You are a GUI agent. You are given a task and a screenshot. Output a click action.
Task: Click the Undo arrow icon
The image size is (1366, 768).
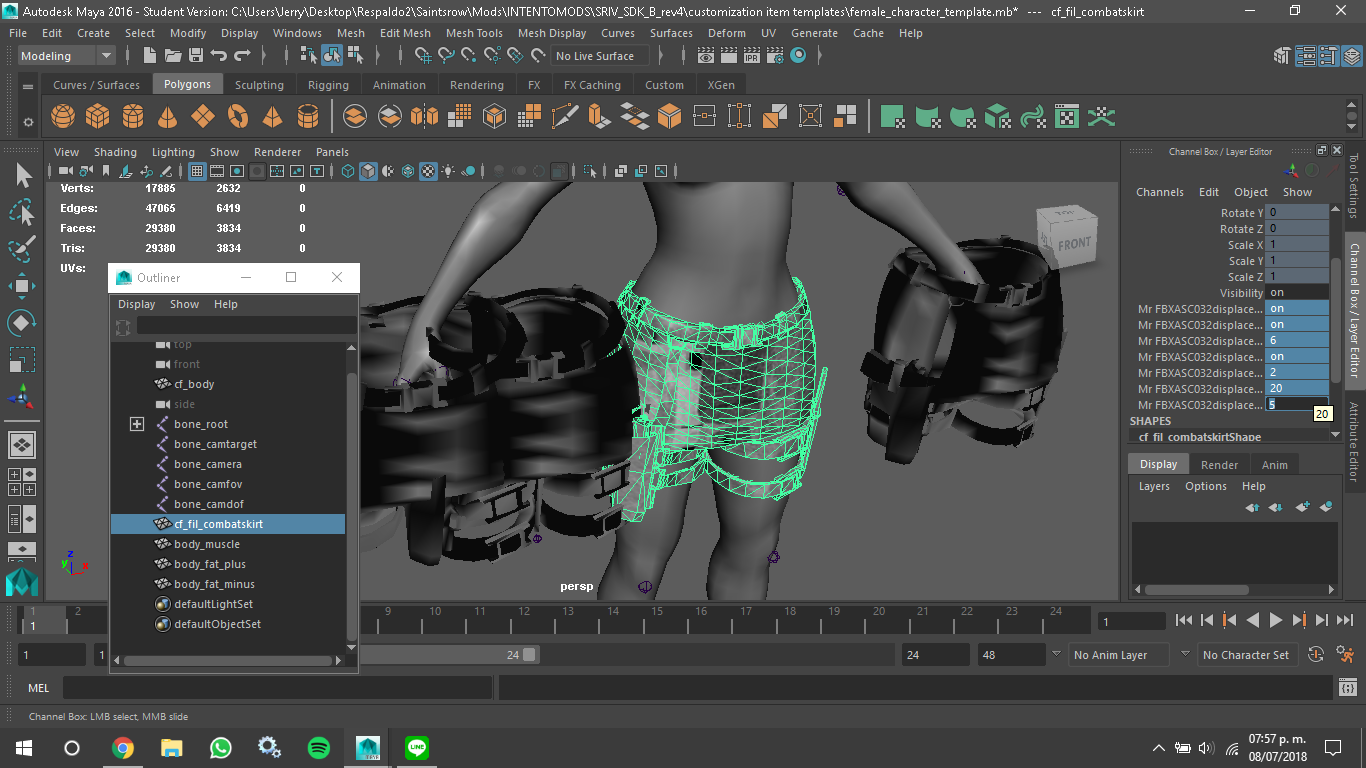(219, 56)
